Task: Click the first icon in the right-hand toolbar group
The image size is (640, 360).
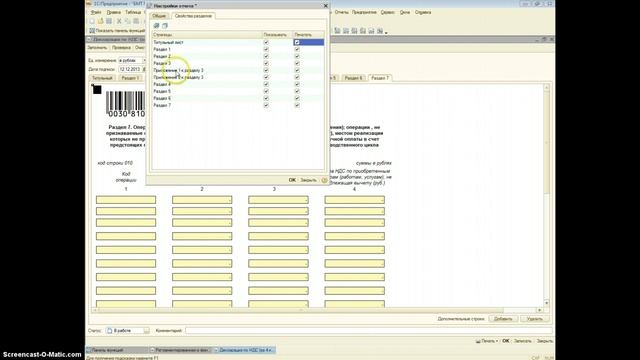Action: 337,31
